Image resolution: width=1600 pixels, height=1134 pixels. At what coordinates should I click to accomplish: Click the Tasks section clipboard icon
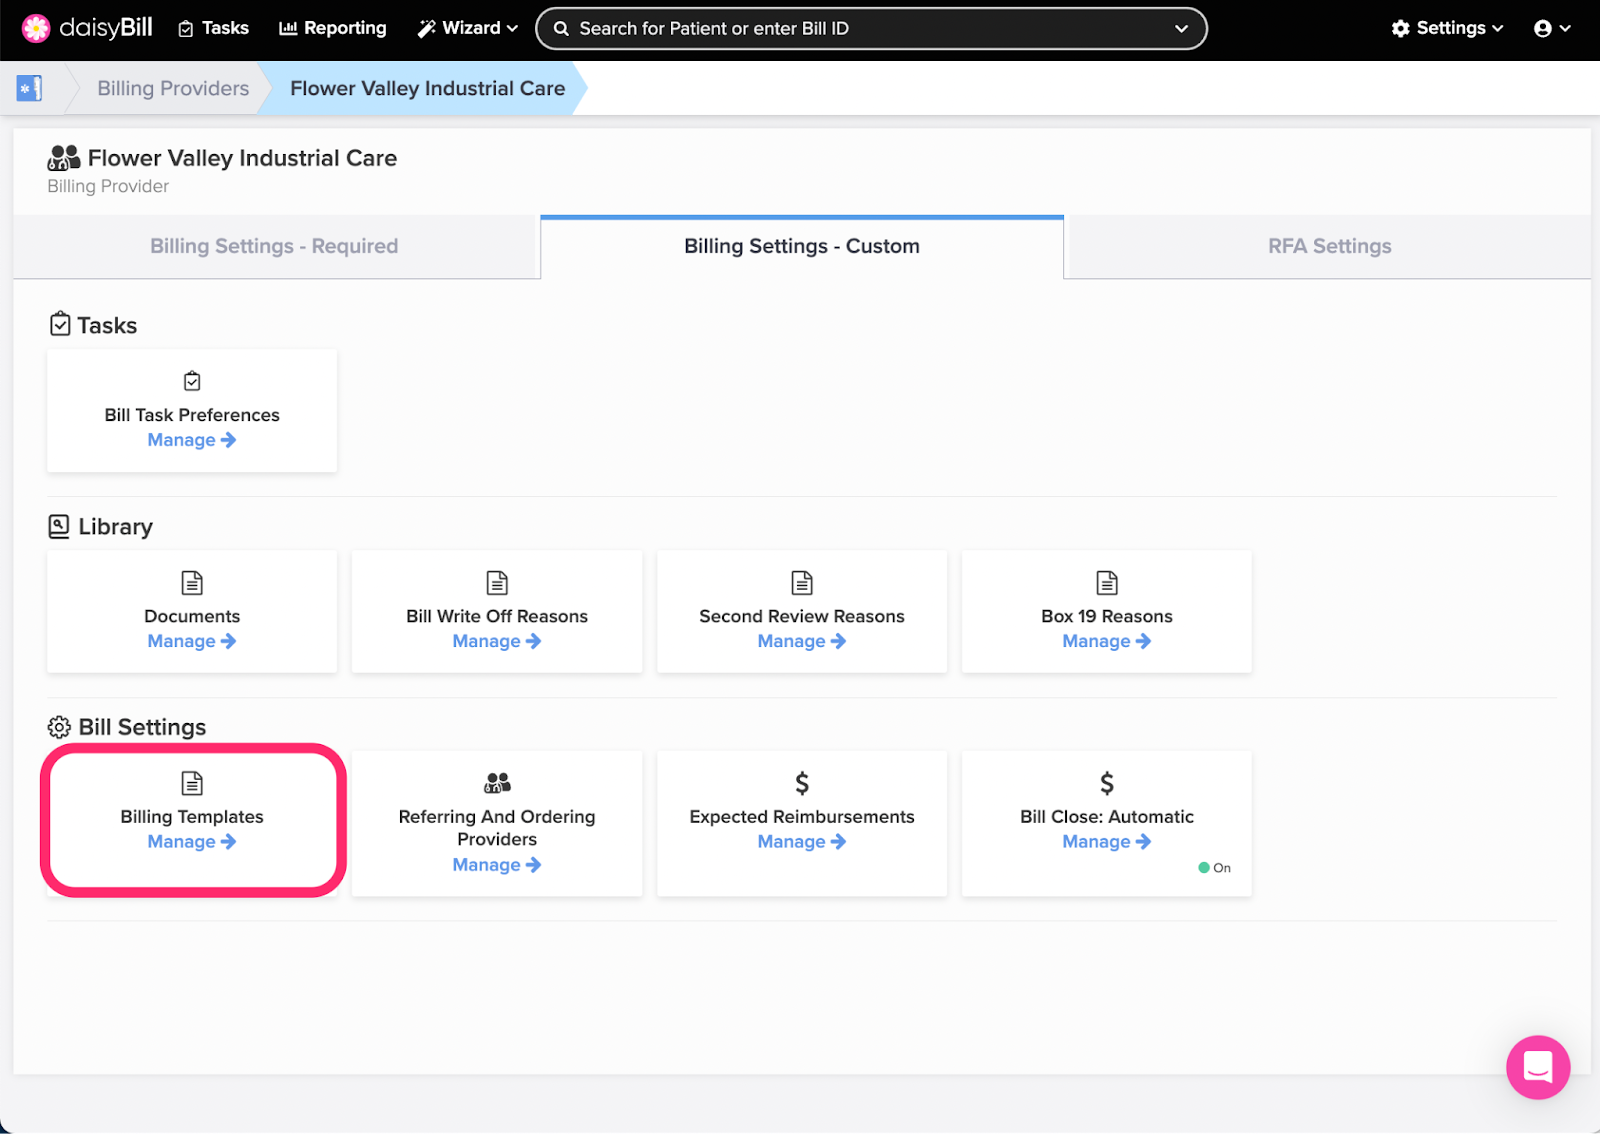click(x=60, y=324)
